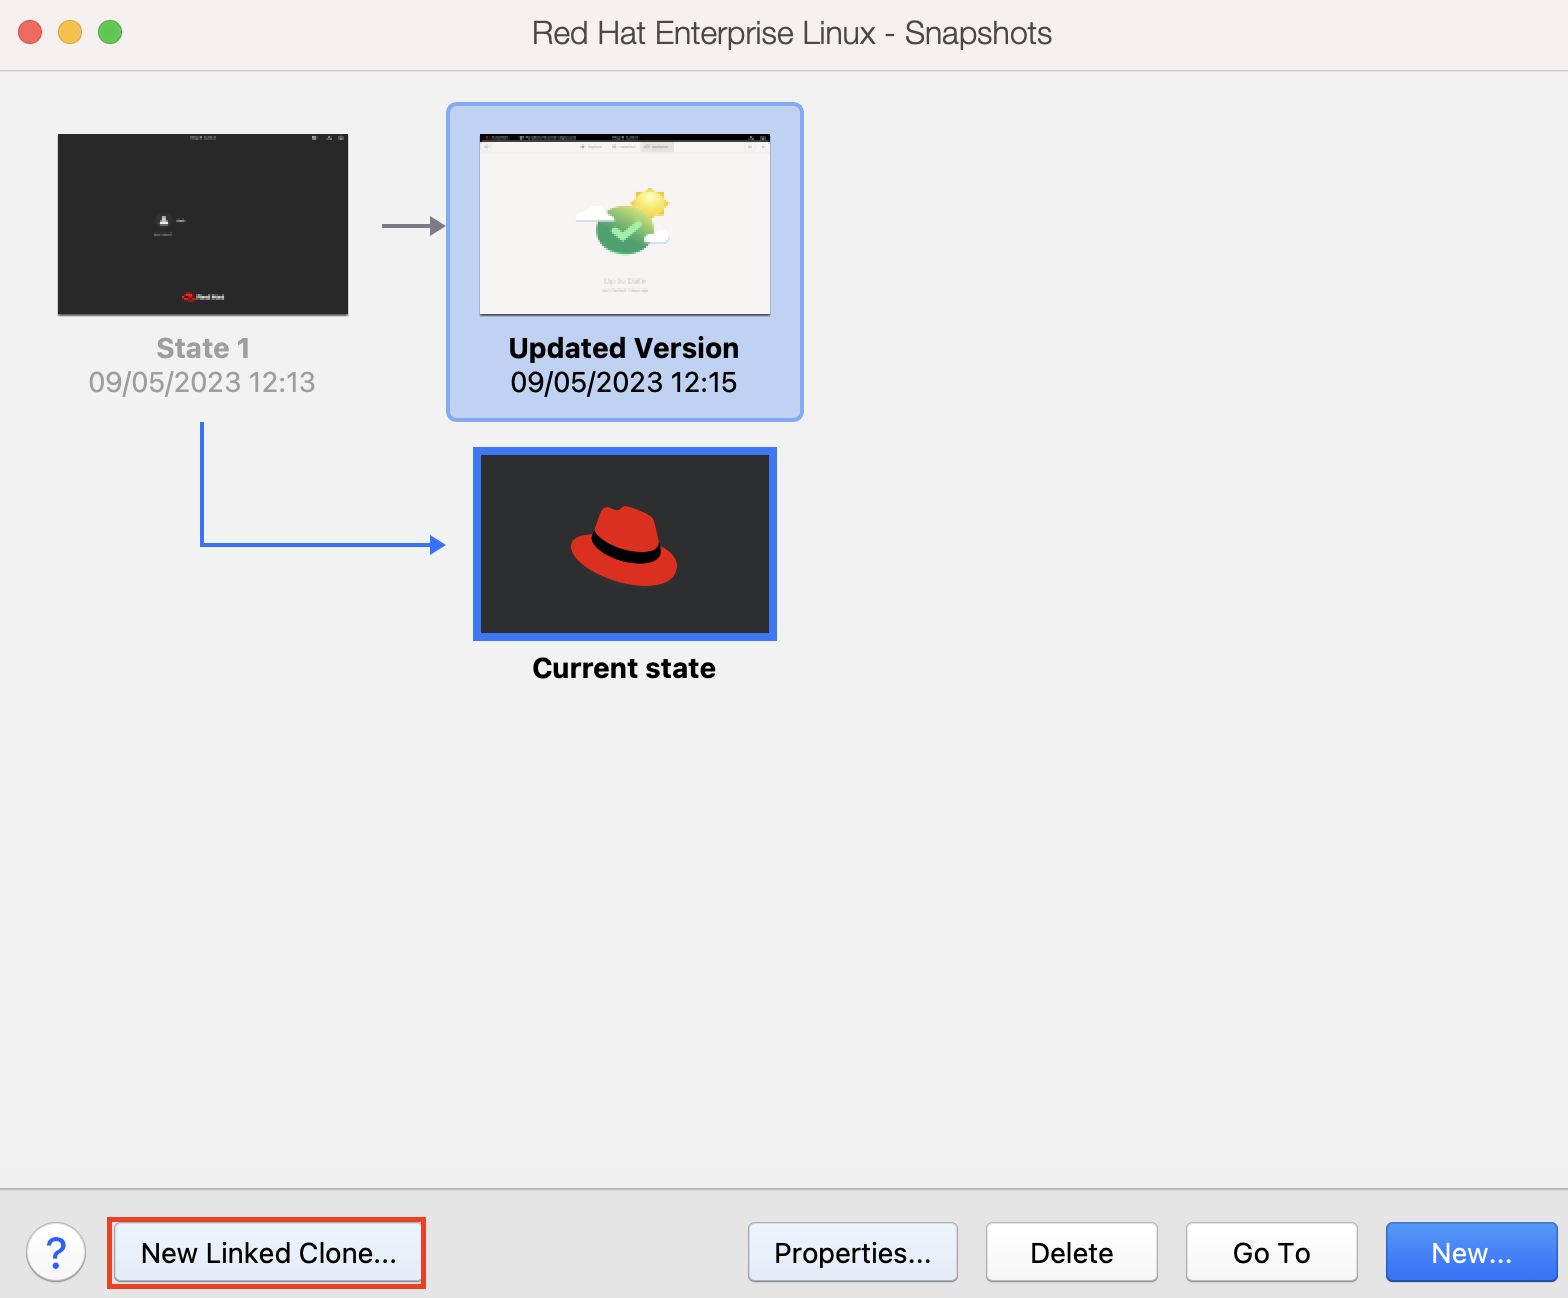Click the blue arrowhead pointing to Current state
The image size is (1568, 1298).
(437, 545)
